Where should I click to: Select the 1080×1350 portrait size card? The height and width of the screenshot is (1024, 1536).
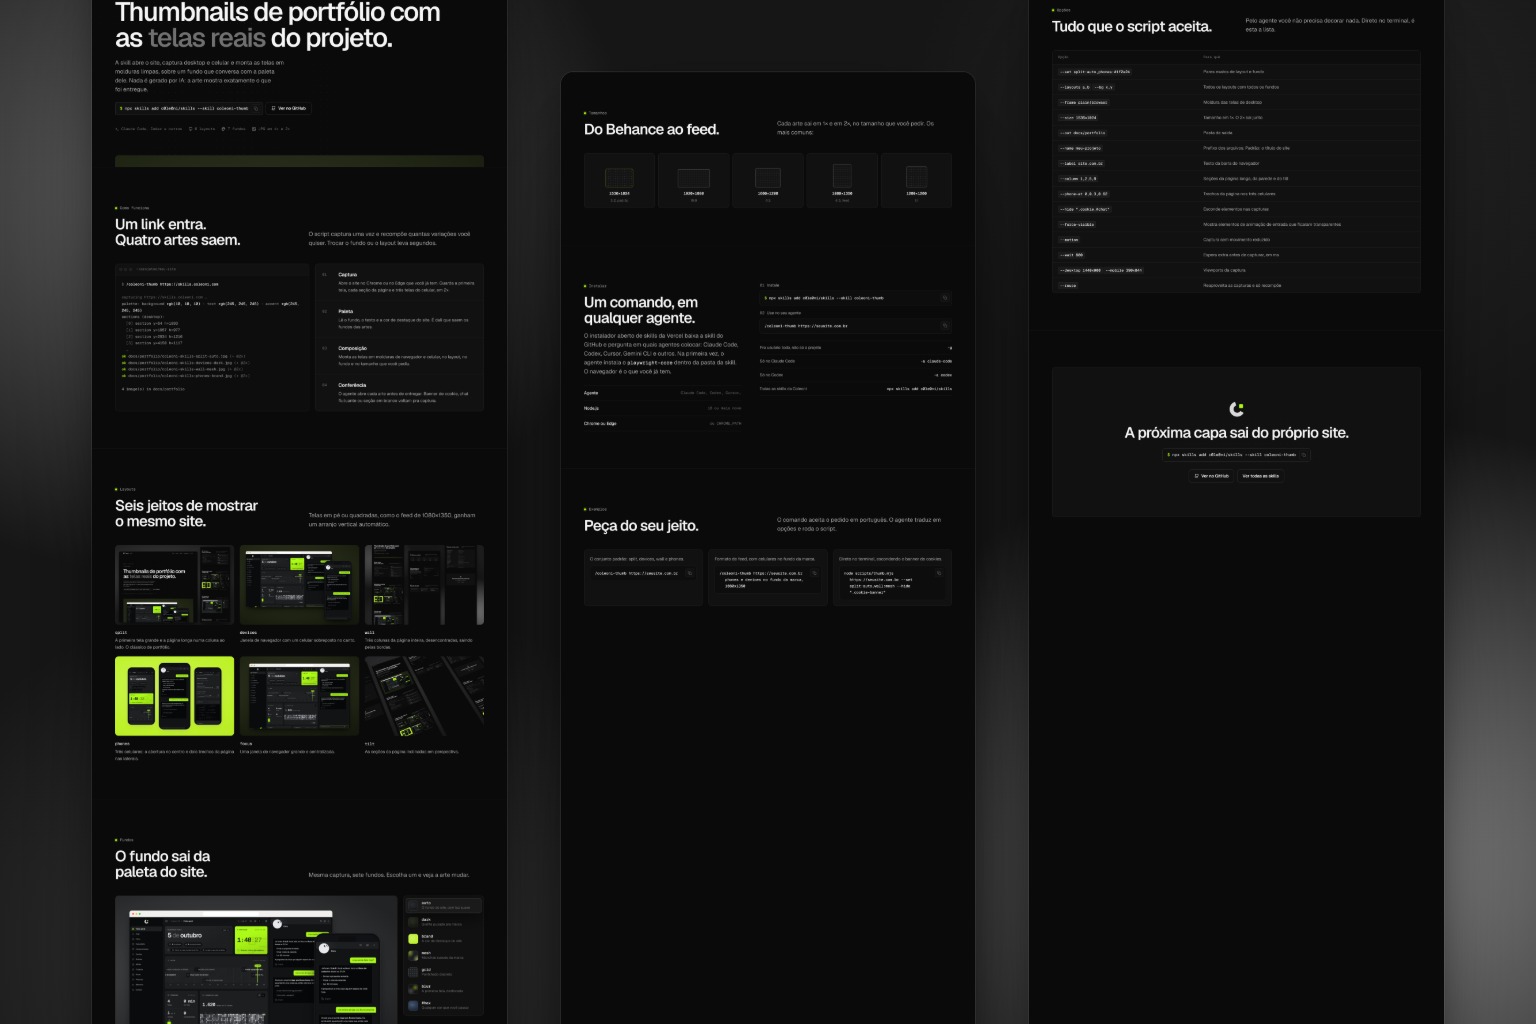click(x=842, y=180)
